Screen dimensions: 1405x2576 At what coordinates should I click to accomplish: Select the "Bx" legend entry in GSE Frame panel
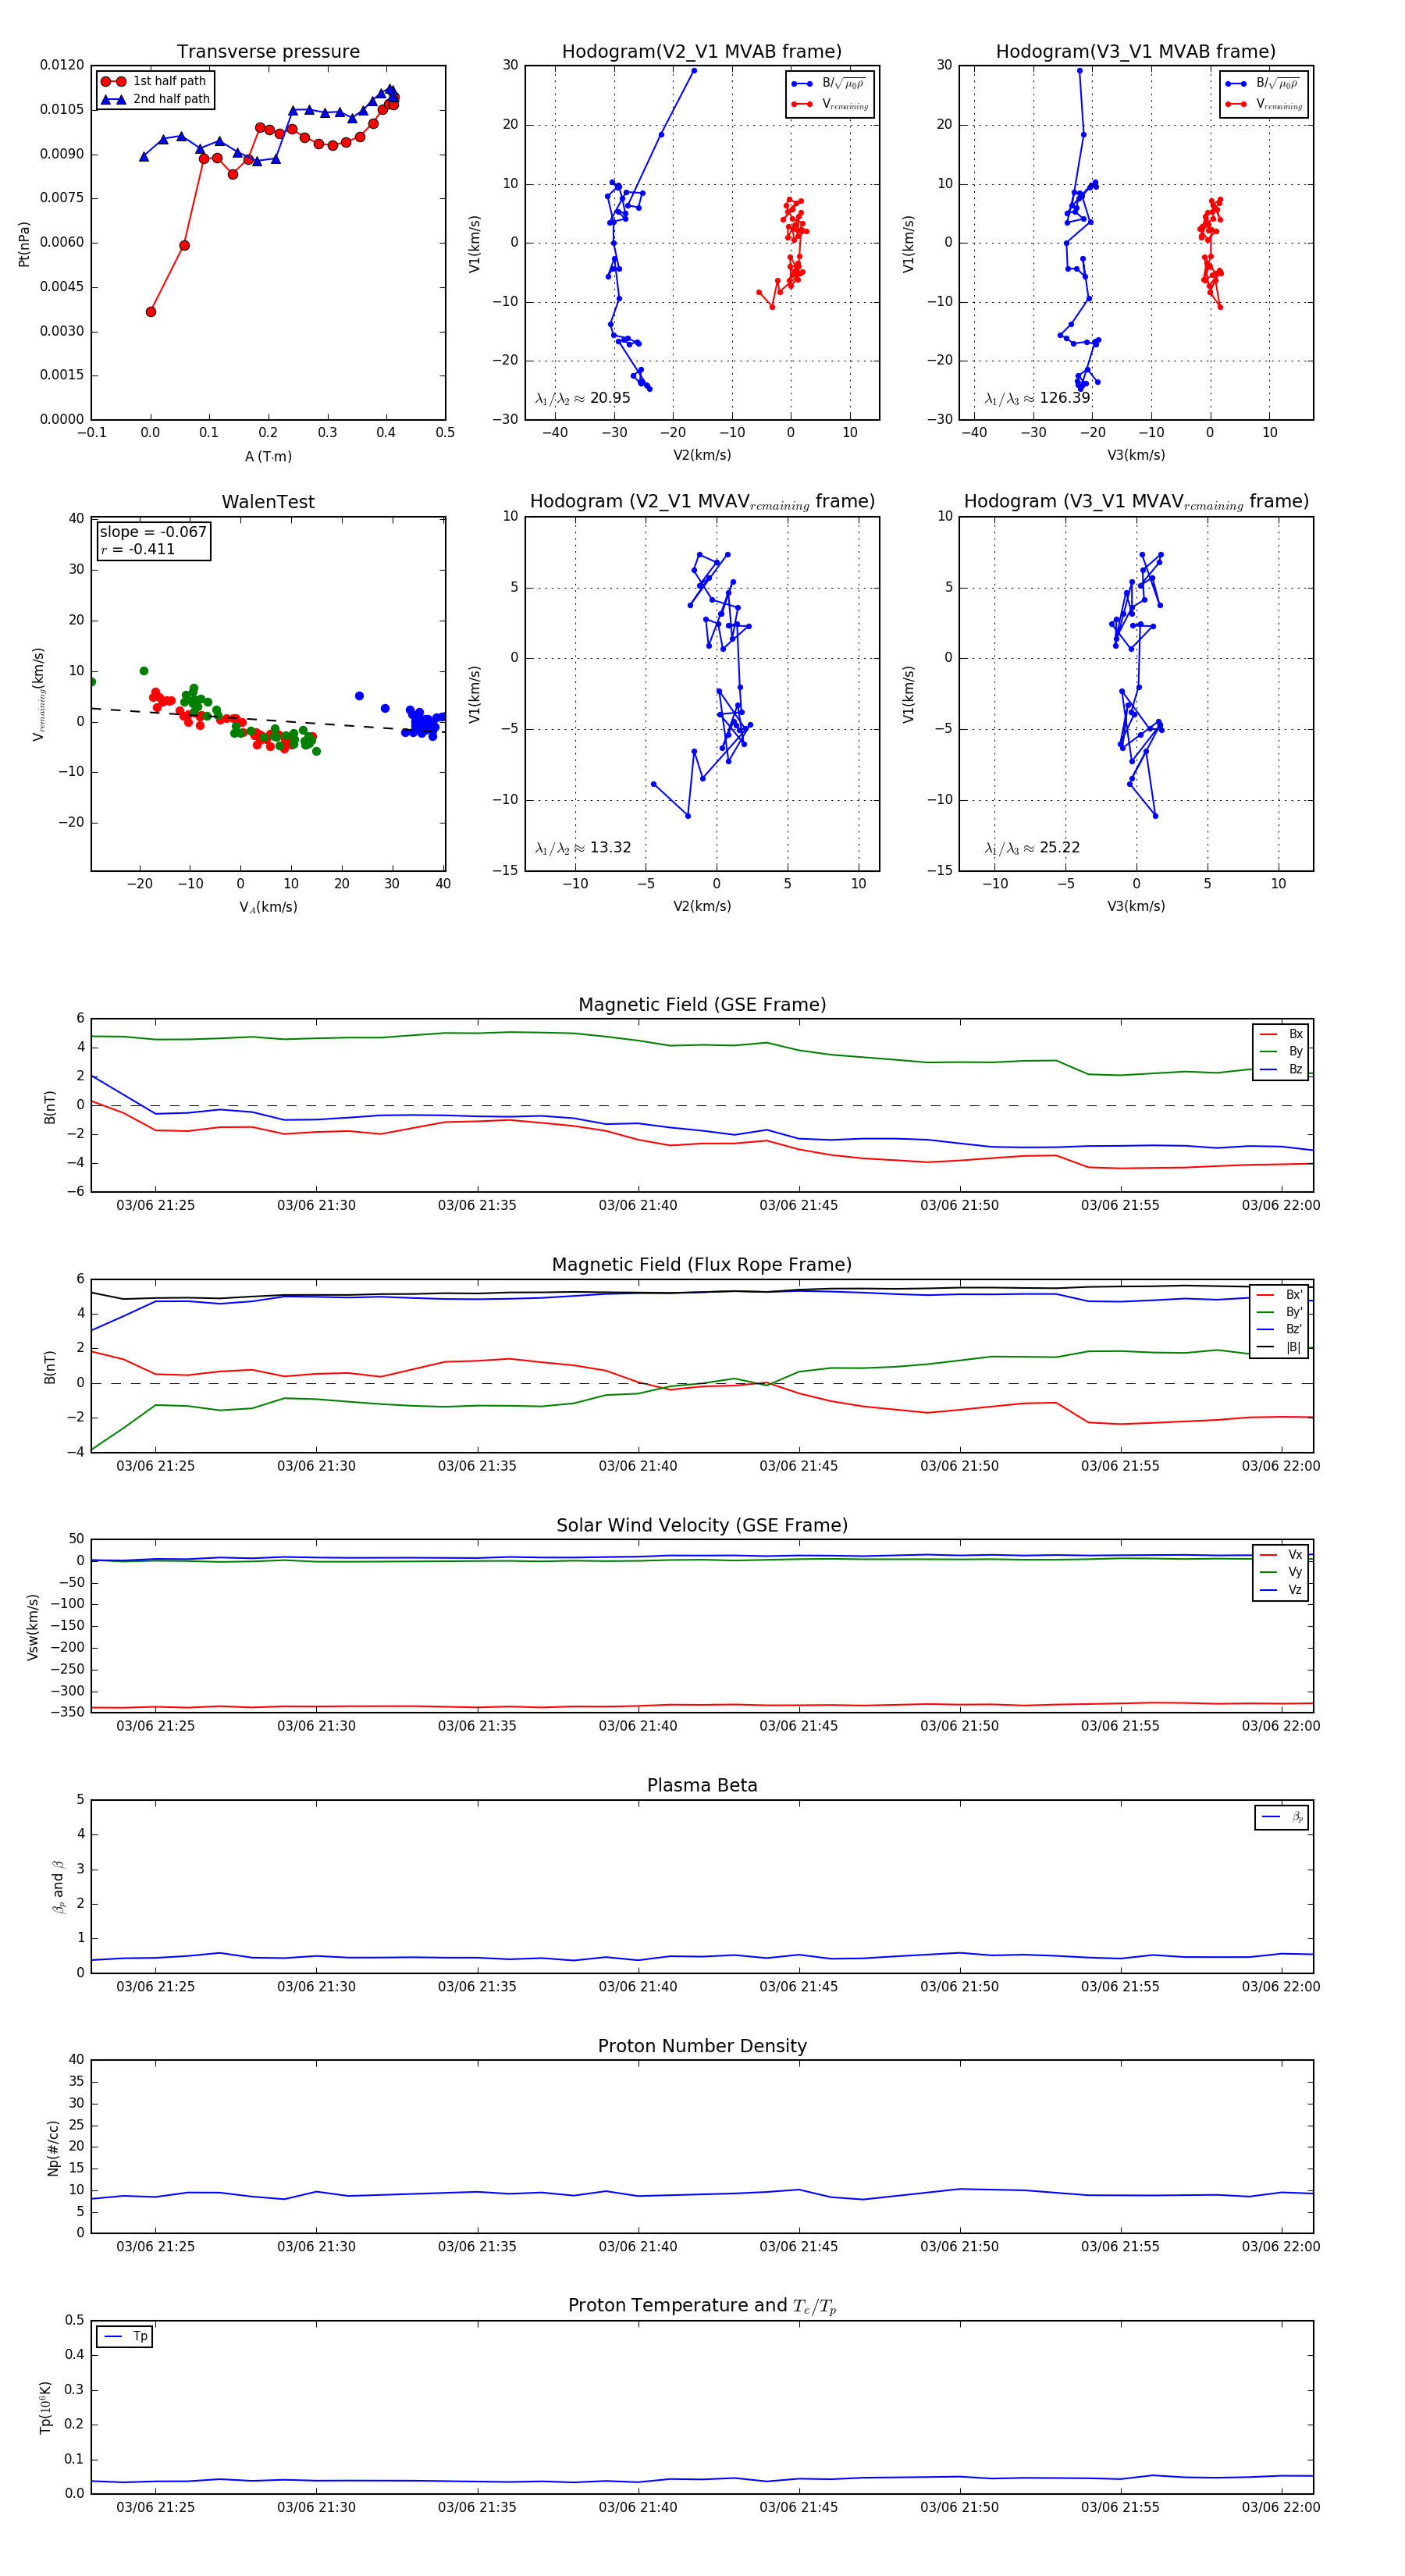tap(1281, 1034)
